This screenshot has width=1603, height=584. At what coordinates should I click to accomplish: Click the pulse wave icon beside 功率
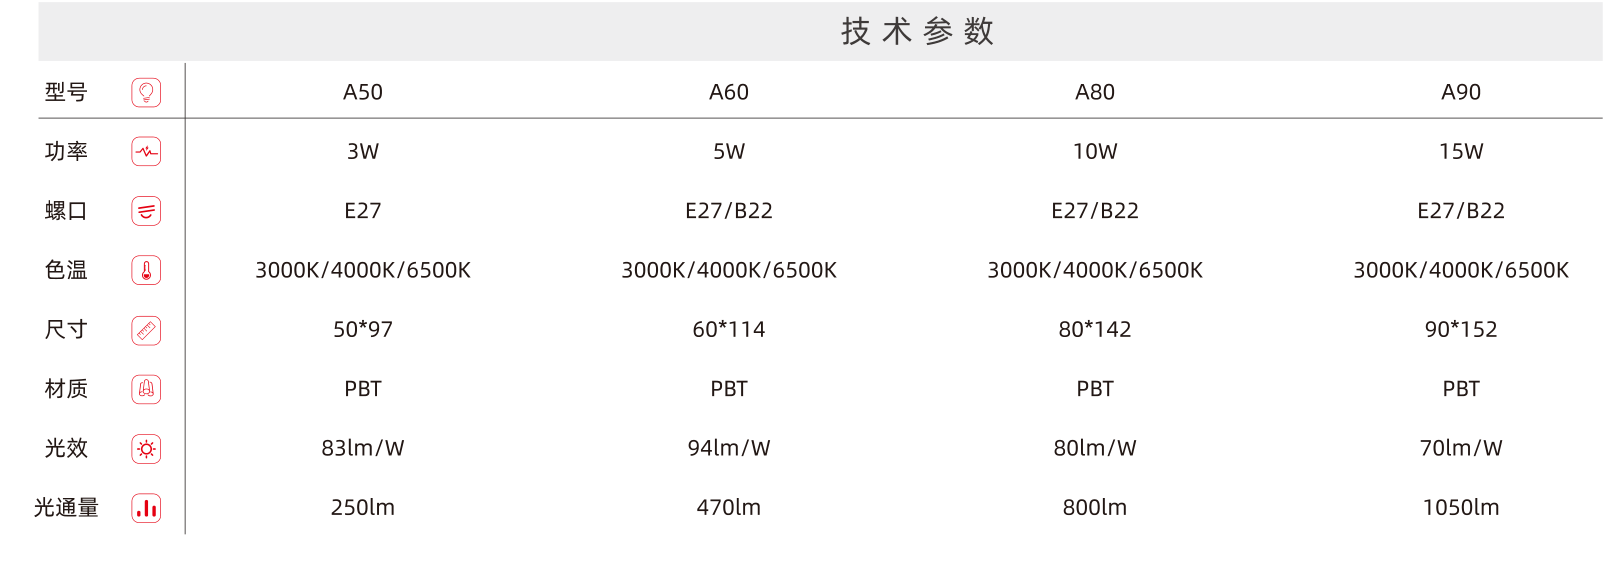coord(146,152)
